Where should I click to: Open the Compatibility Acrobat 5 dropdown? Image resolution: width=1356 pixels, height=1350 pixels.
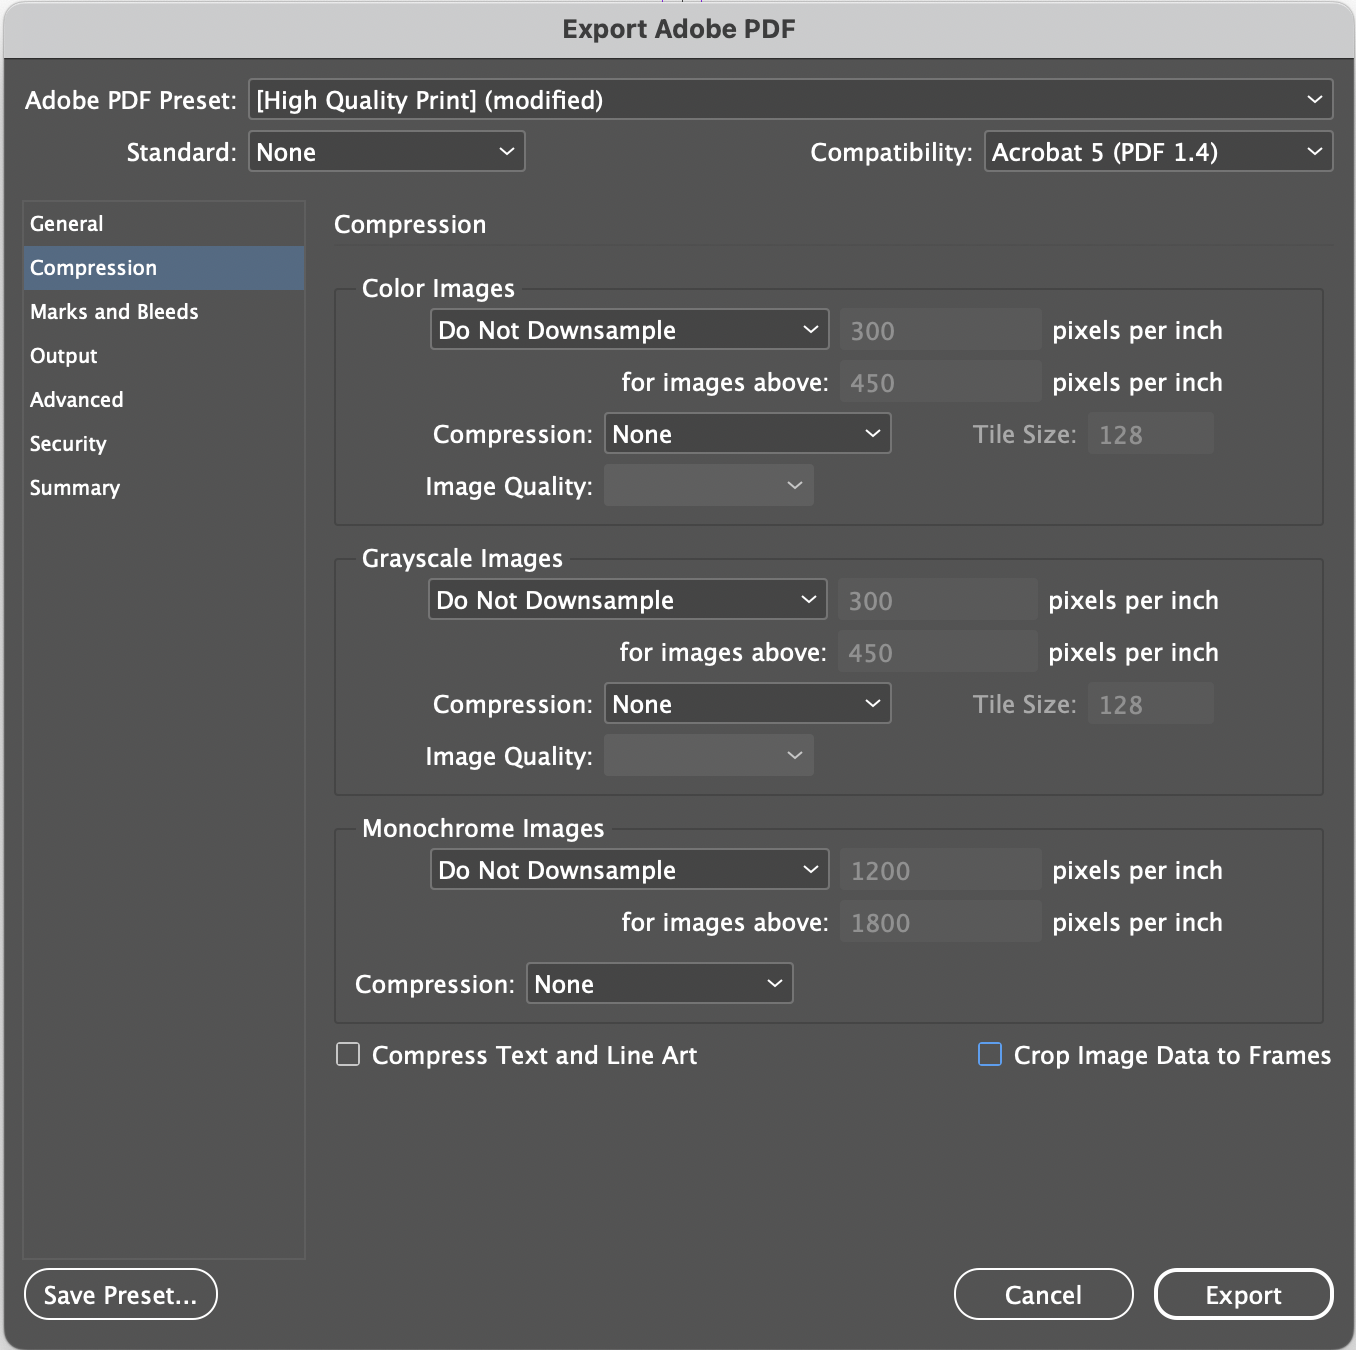point(1158,152)
